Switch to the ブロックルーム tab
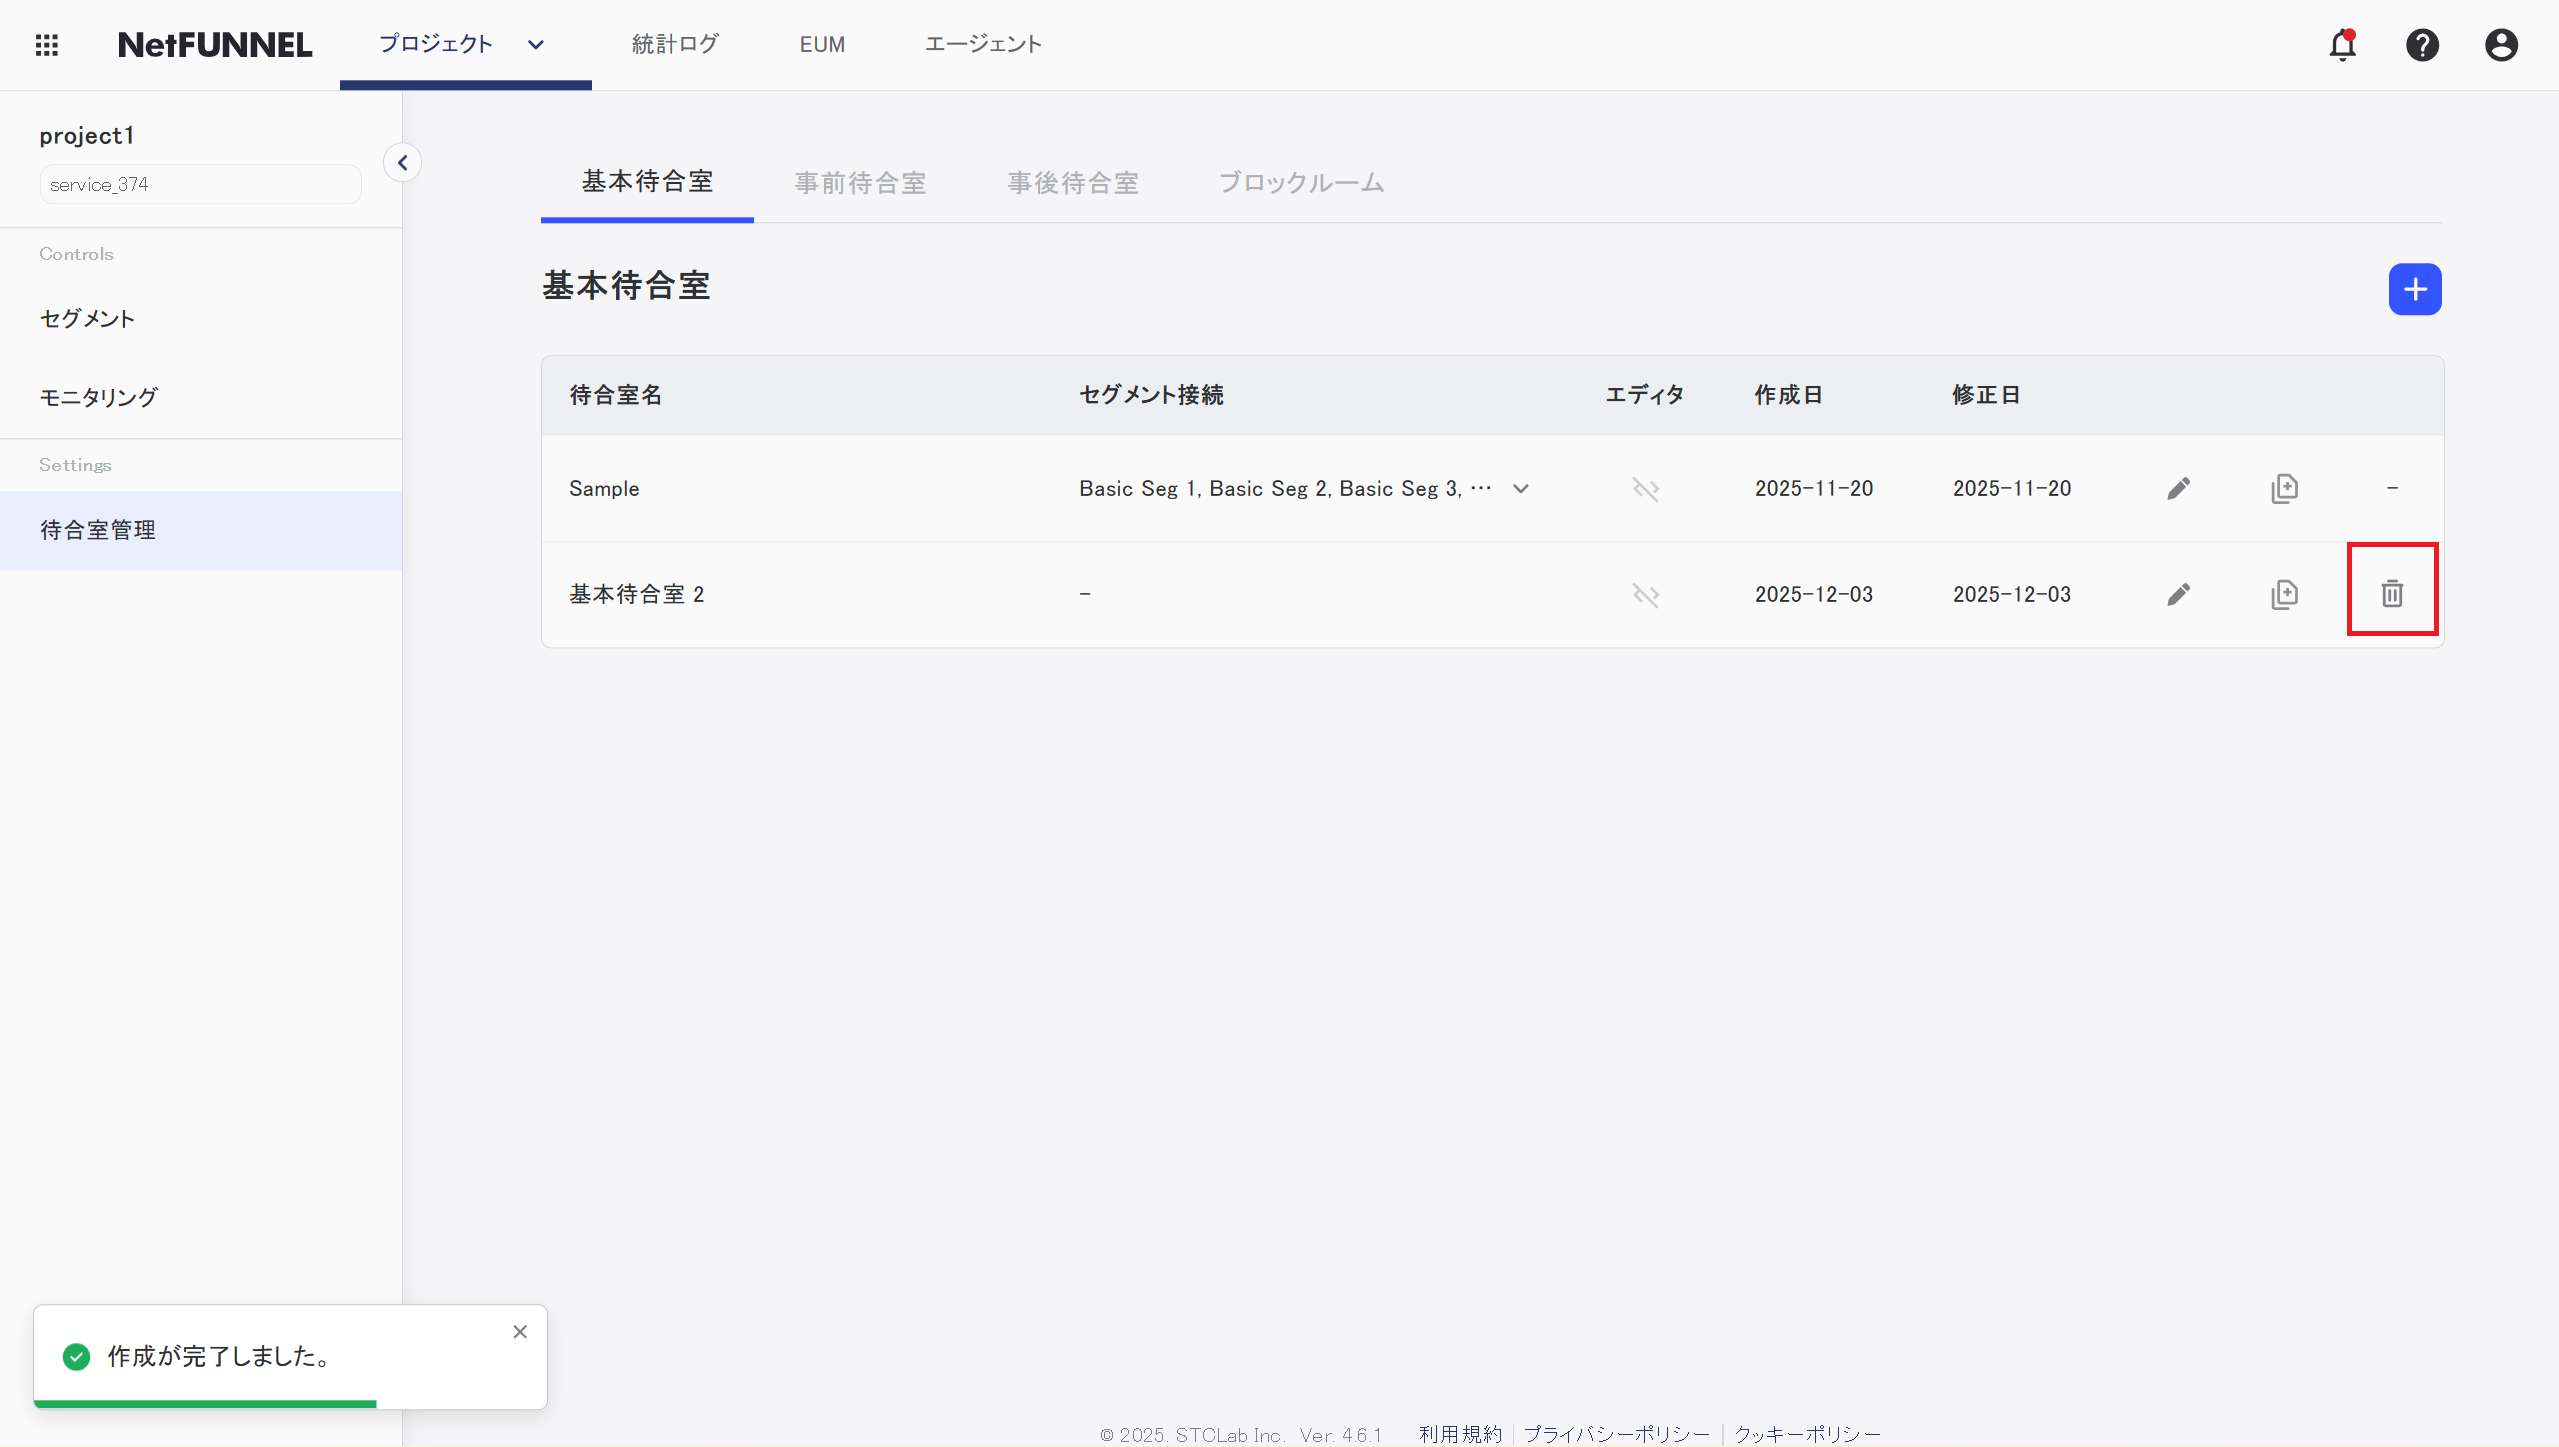 click(1300, 183)
